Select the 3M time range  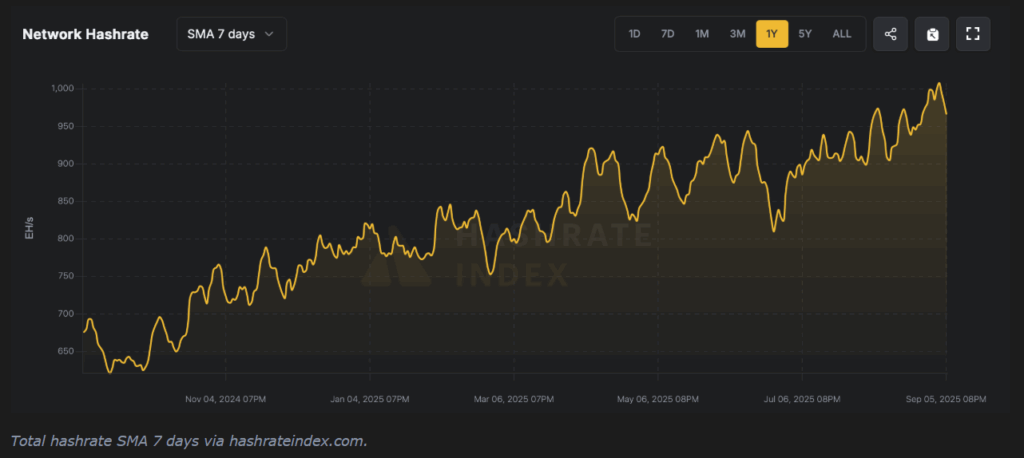click(x=737, y=34)
